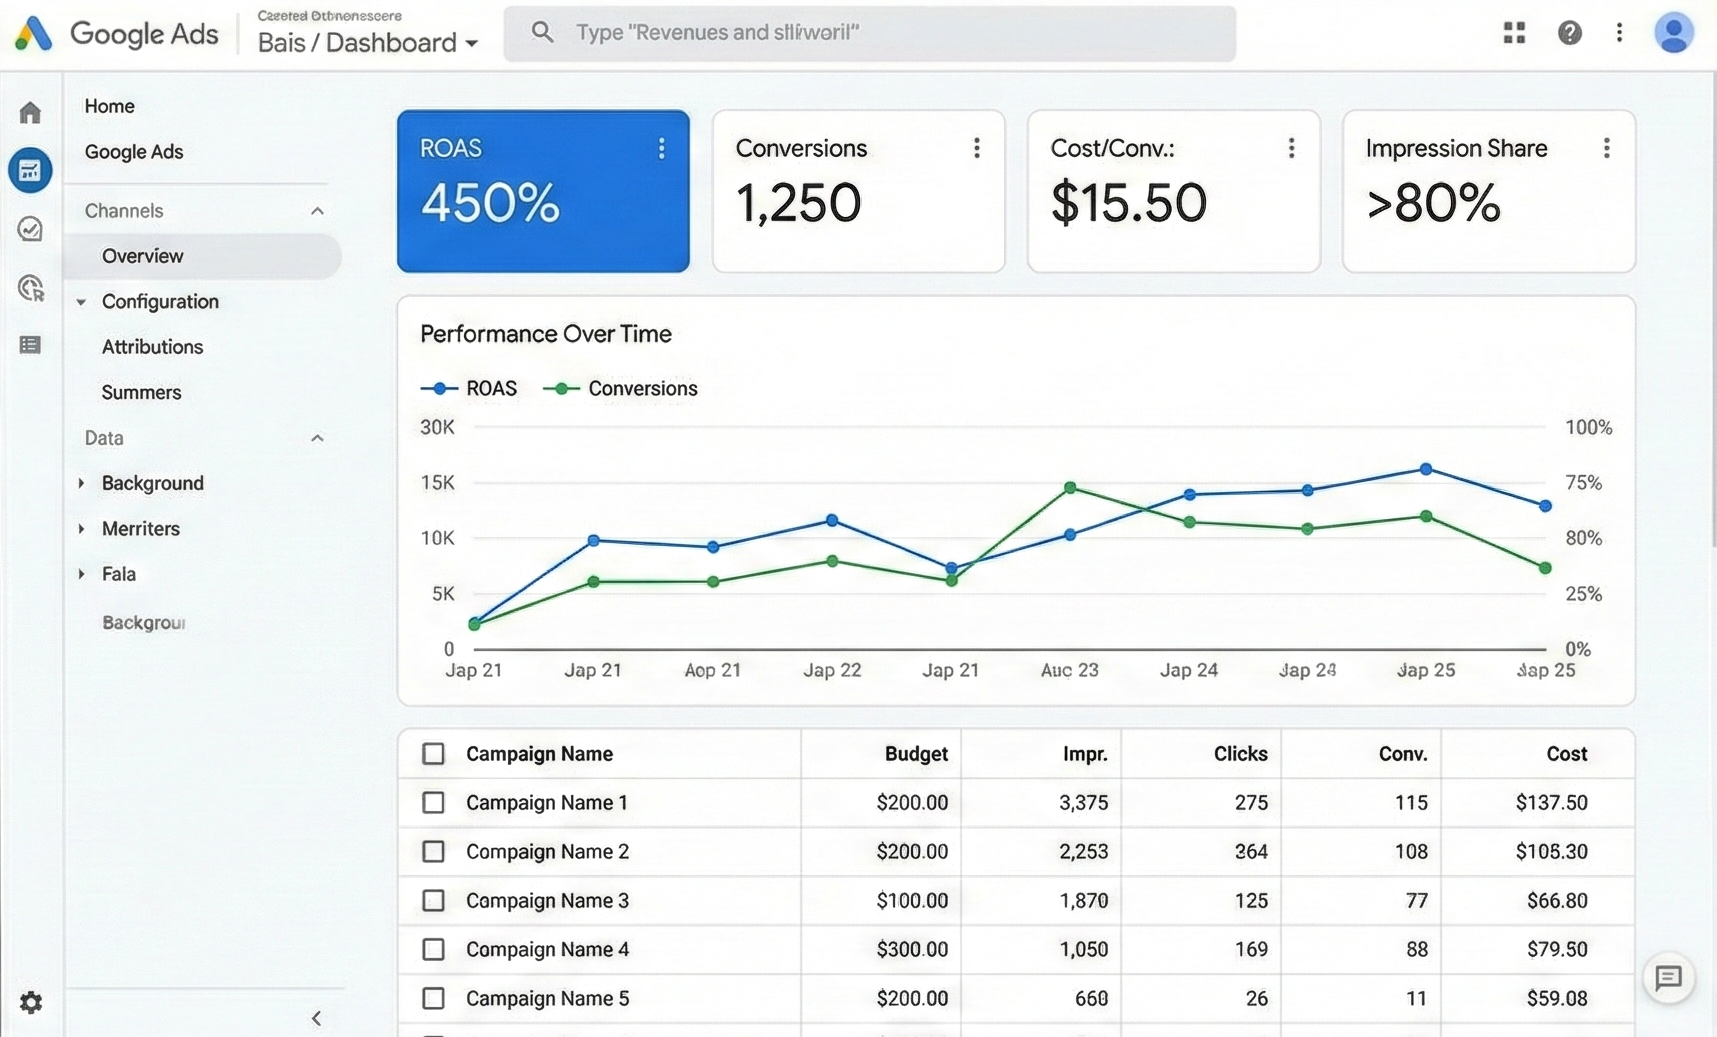Screen dimensions: 1717x1037
Task: Click the Keyword insights sidebar icon
Action: coord(30,288)
